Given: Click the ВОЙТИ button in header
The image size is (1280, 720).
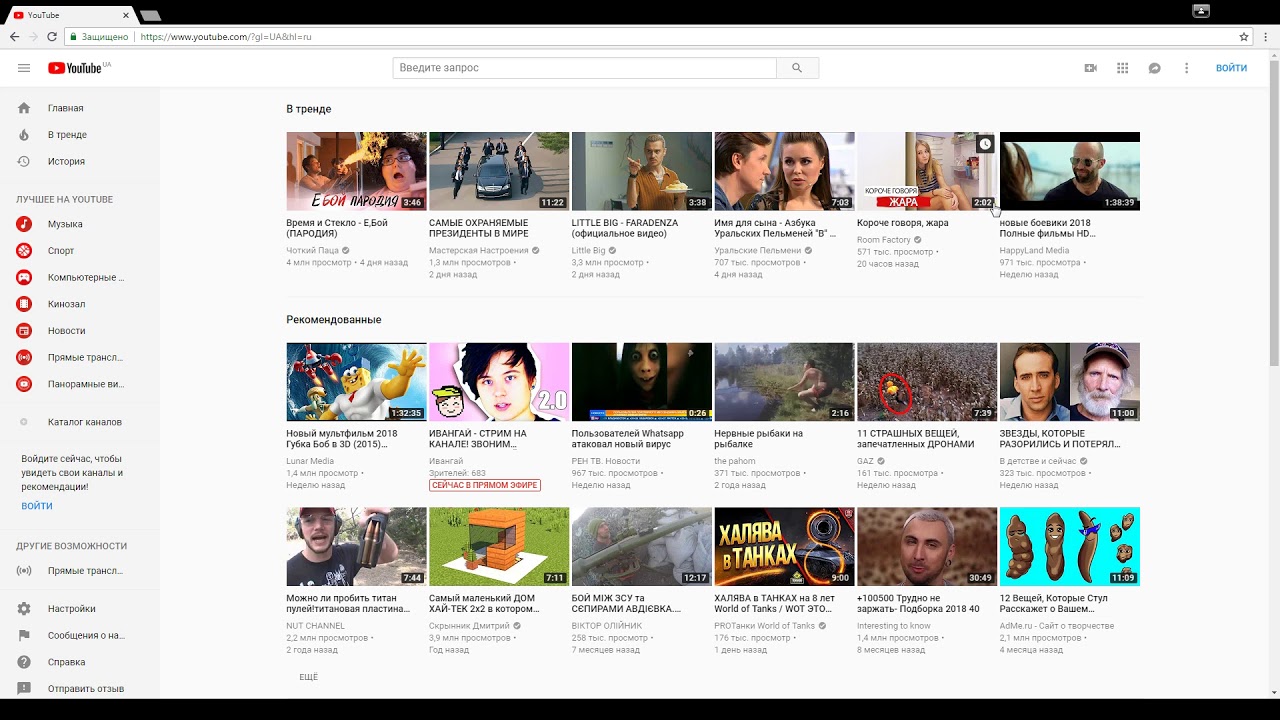Looking at the screenshot, I should pos(1231,68).
